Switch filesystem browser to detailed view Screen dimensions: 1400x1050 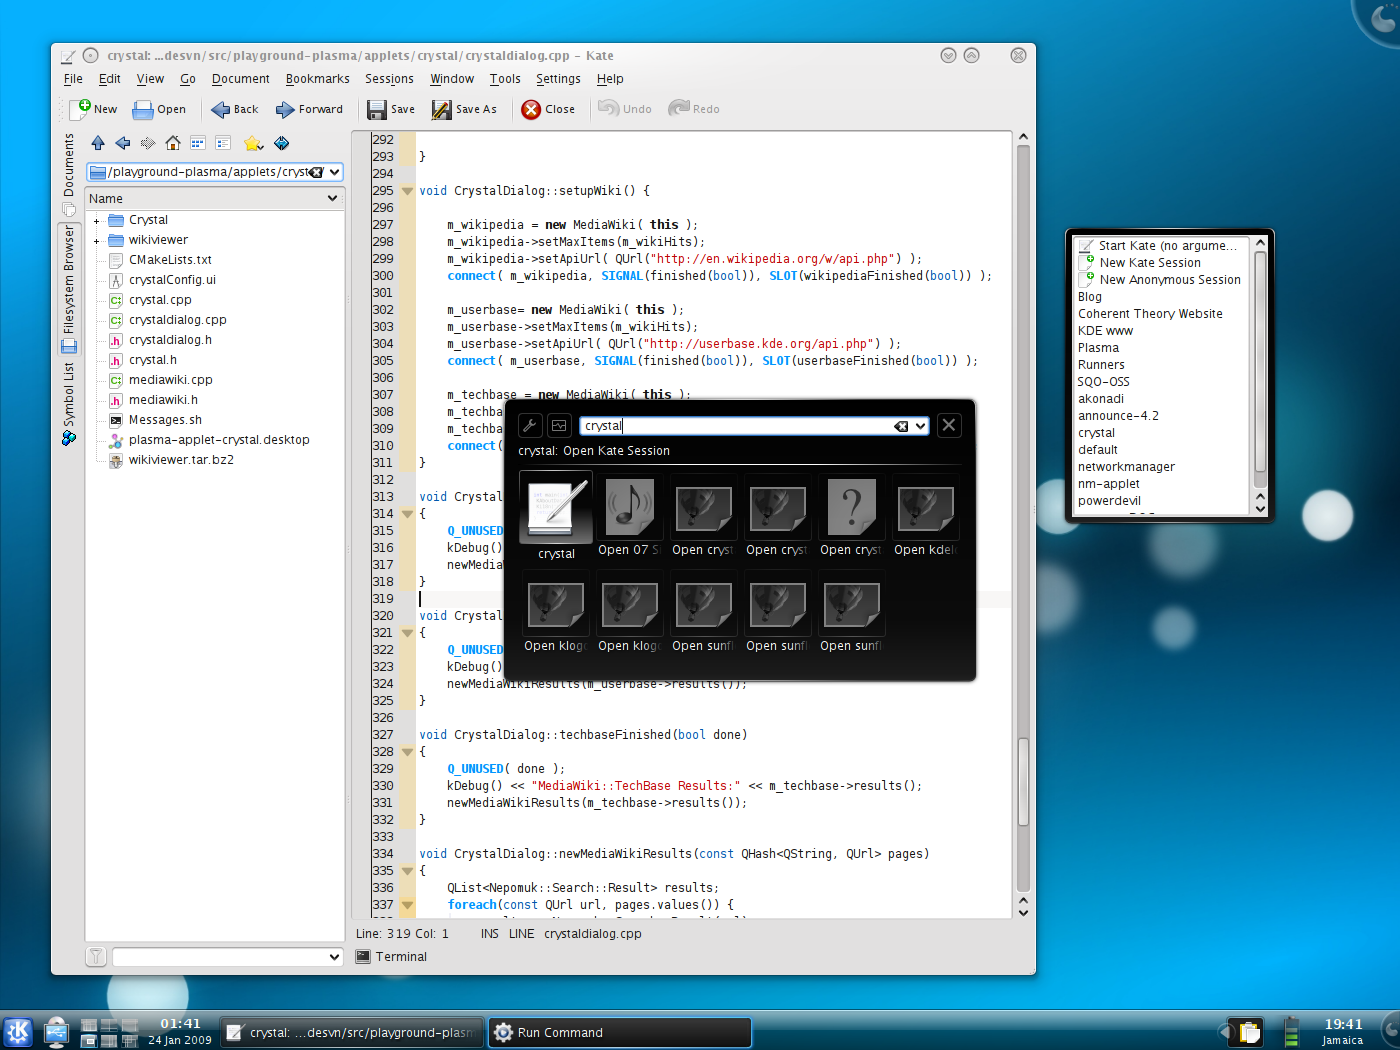[223, 143]
